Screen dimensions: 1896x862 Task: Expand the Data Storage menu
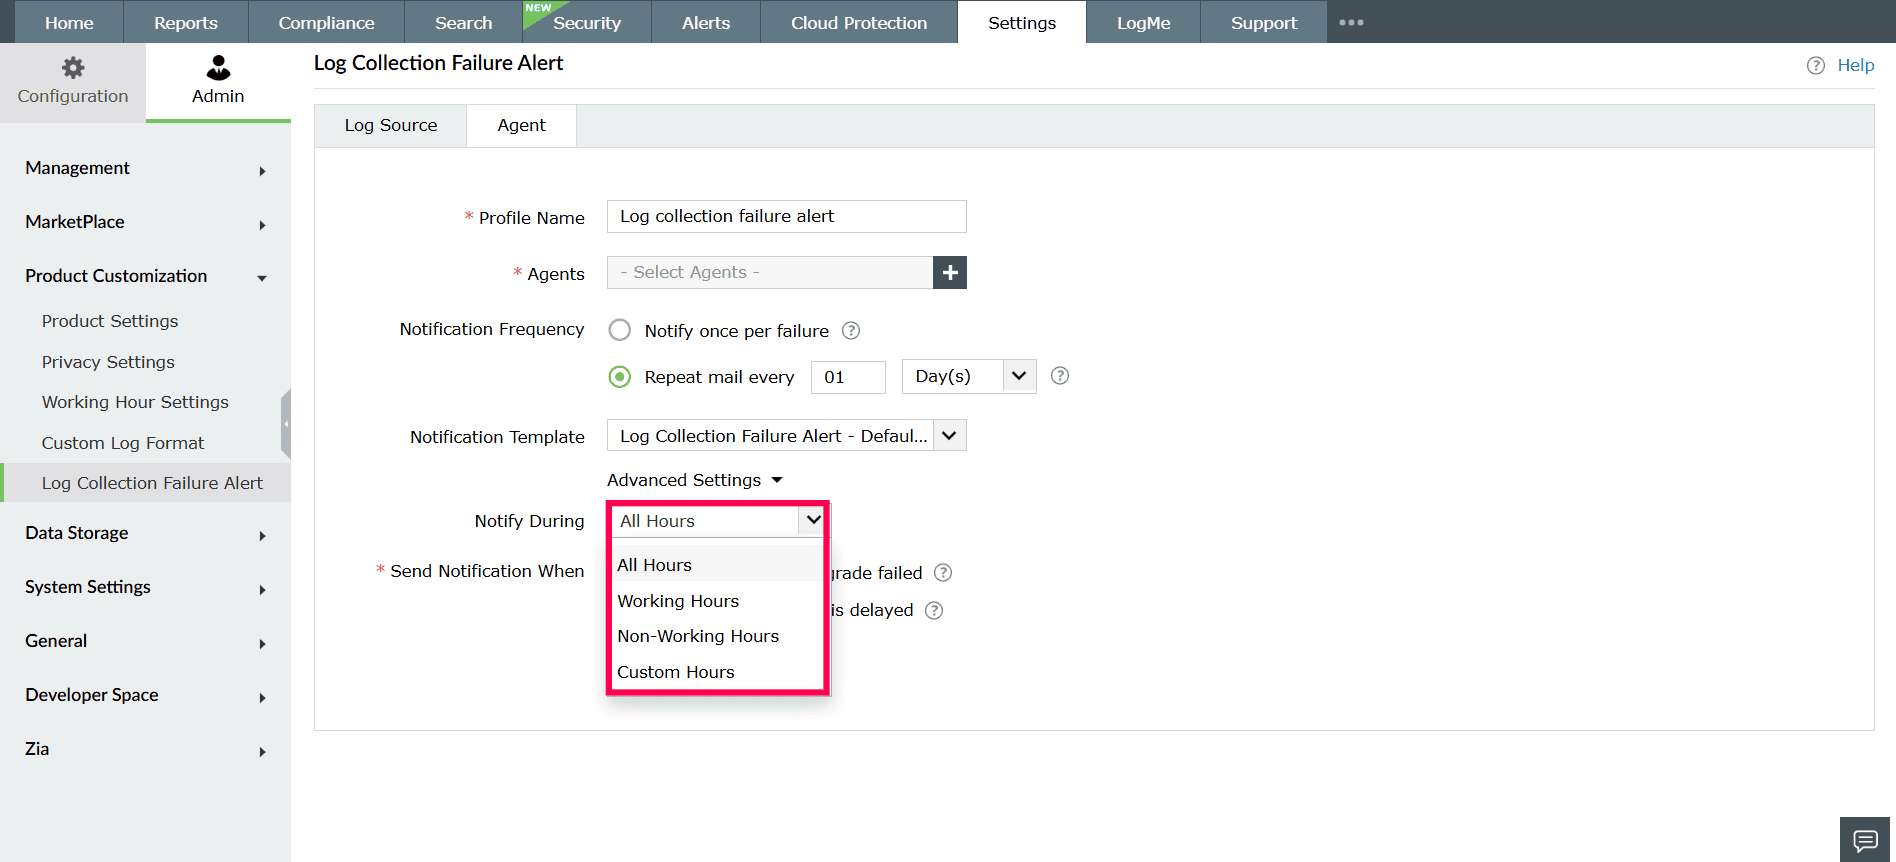(x=146, y=533)
